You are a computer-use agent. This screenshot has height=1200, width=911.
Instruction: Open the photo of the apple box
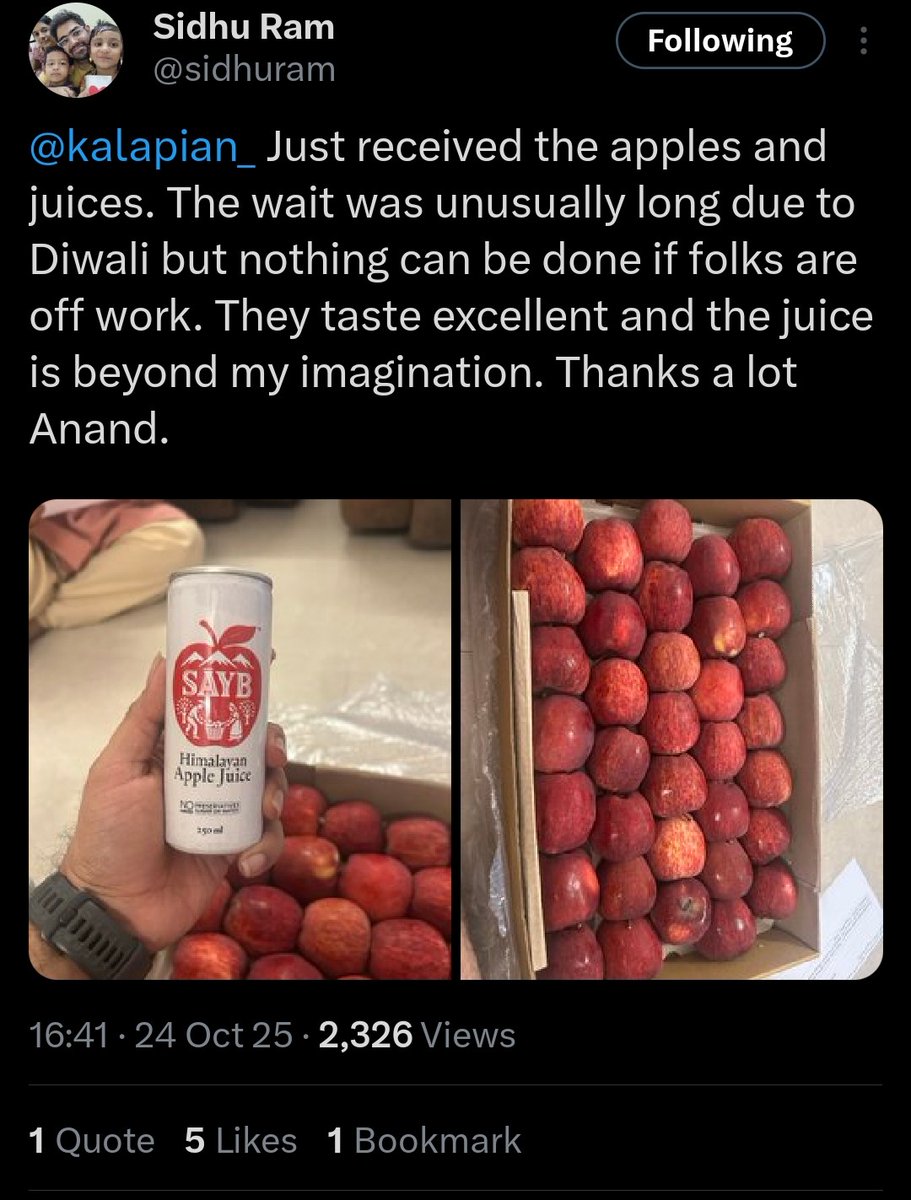[x=672, y=739]
